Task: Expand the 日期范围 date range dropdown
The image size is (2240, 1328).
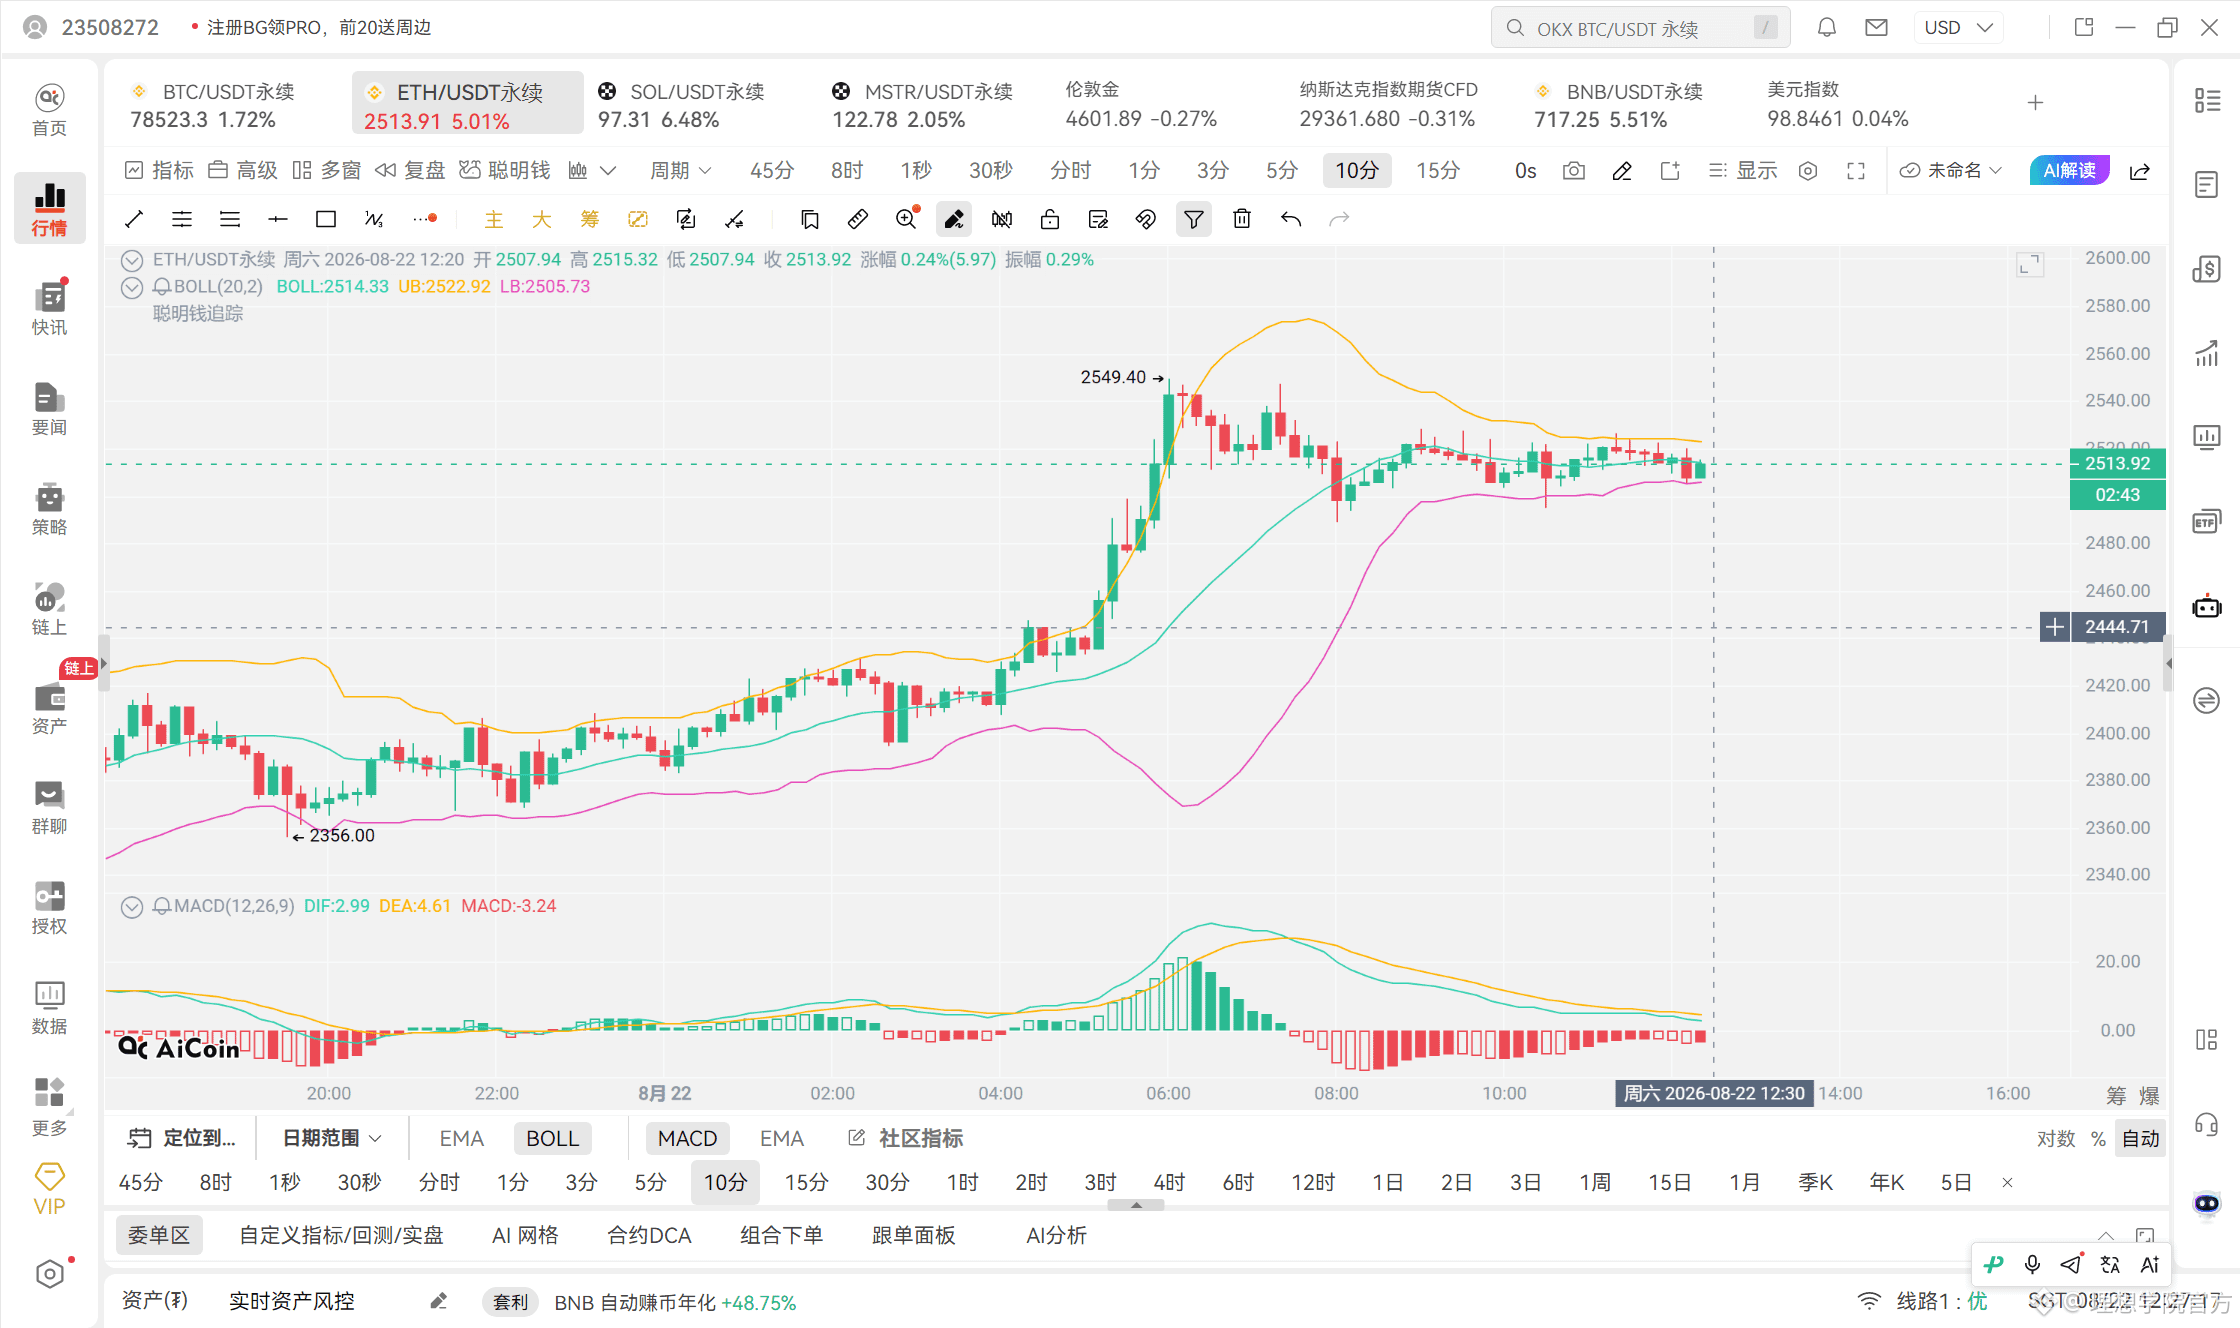Action: (x=332, y=1138)
